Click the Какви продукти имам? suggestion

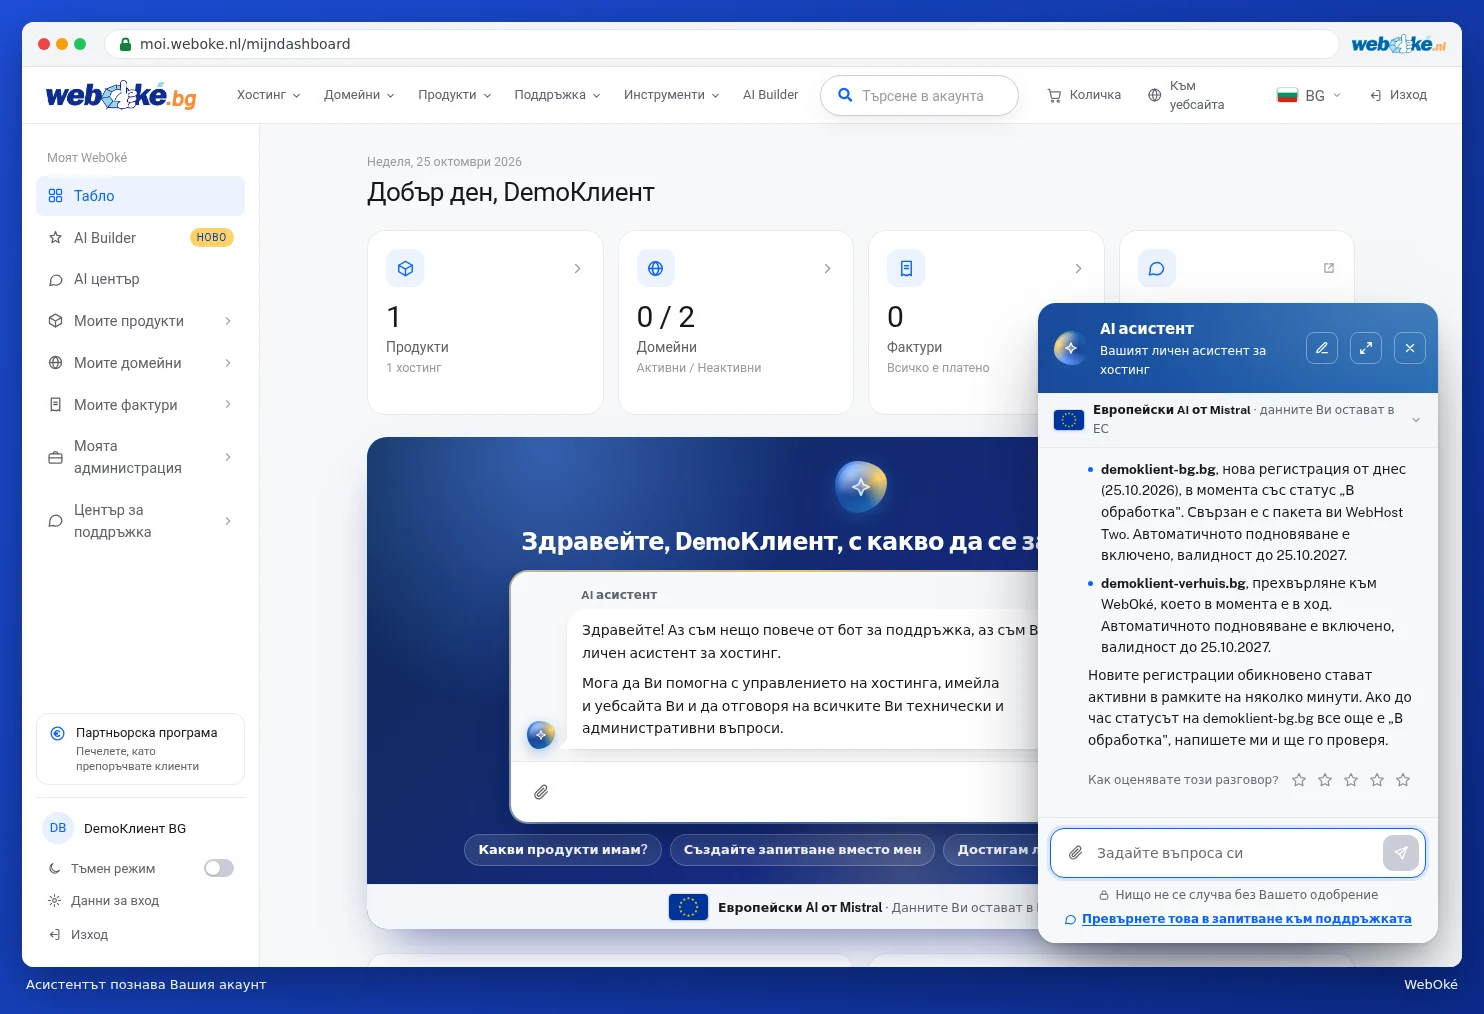(563, 850)
